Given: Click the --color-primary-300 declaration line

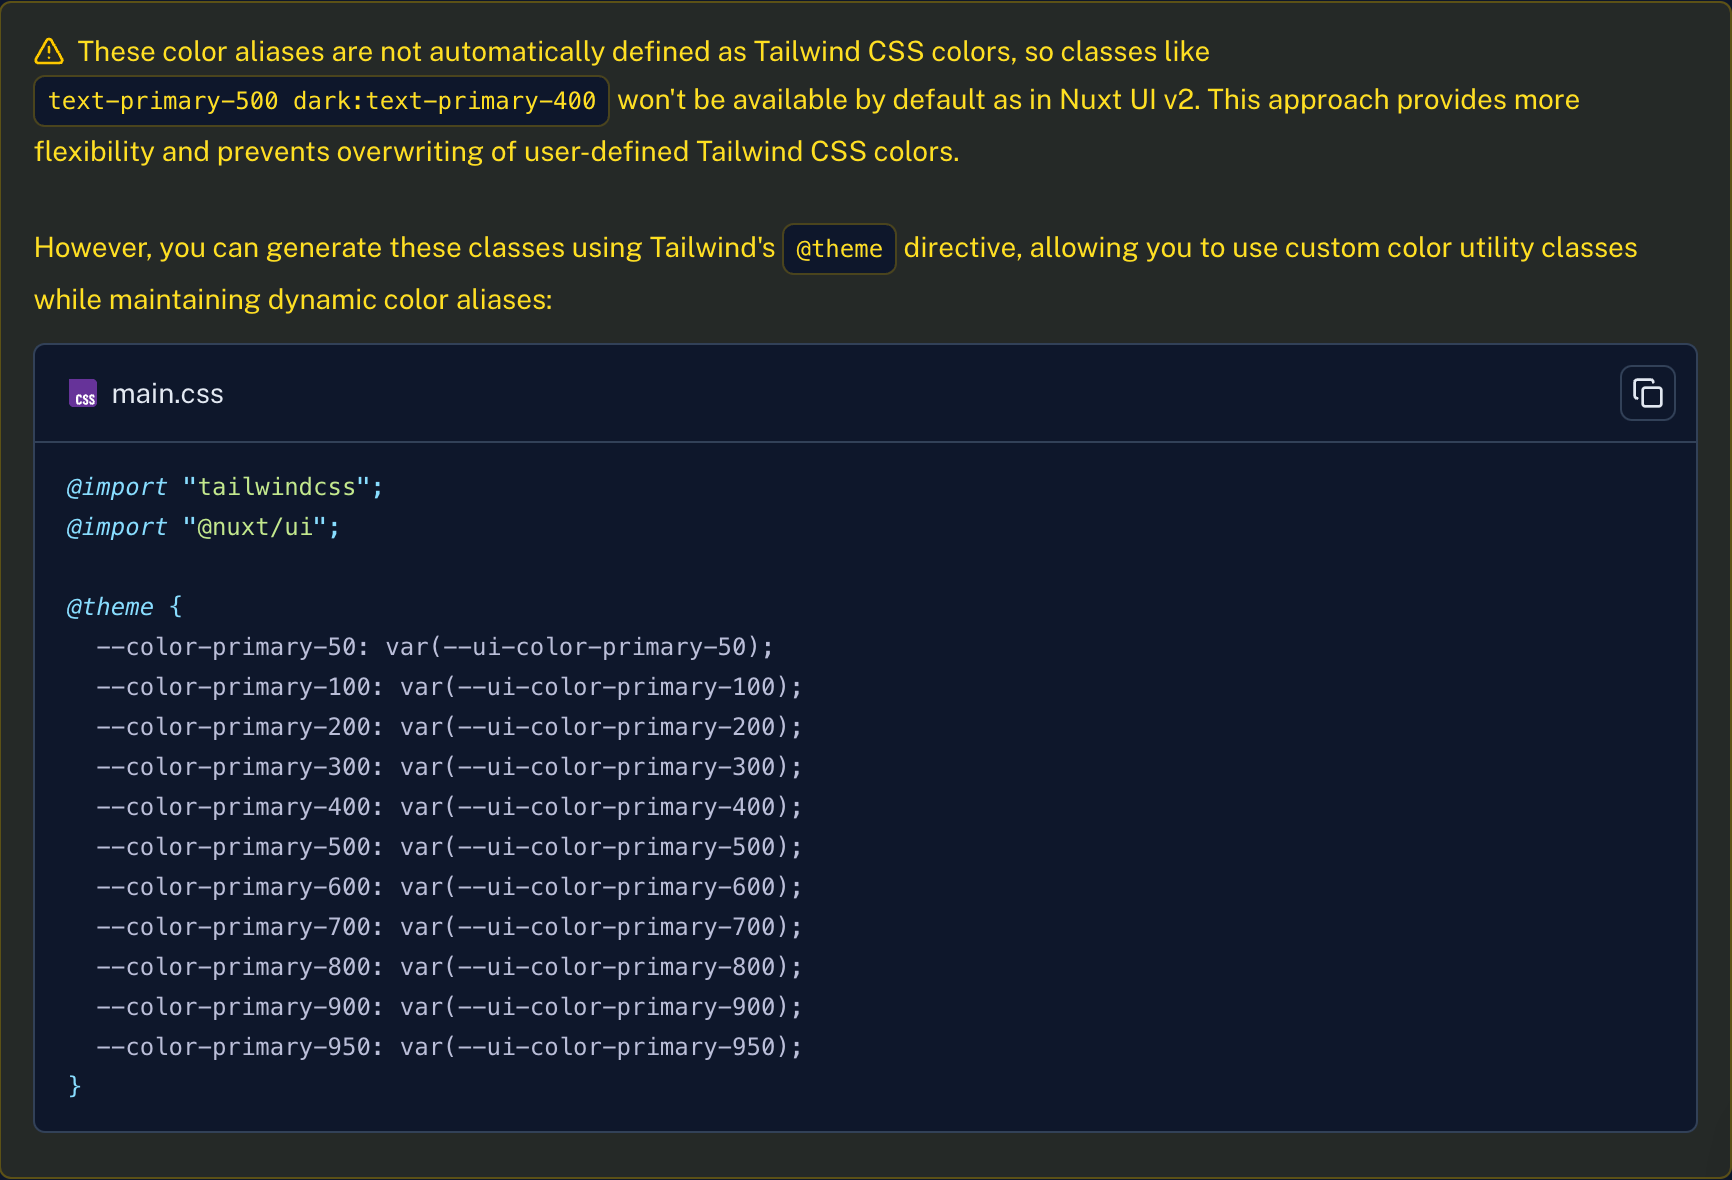Looking at the screenshot, I should point(449,767).
